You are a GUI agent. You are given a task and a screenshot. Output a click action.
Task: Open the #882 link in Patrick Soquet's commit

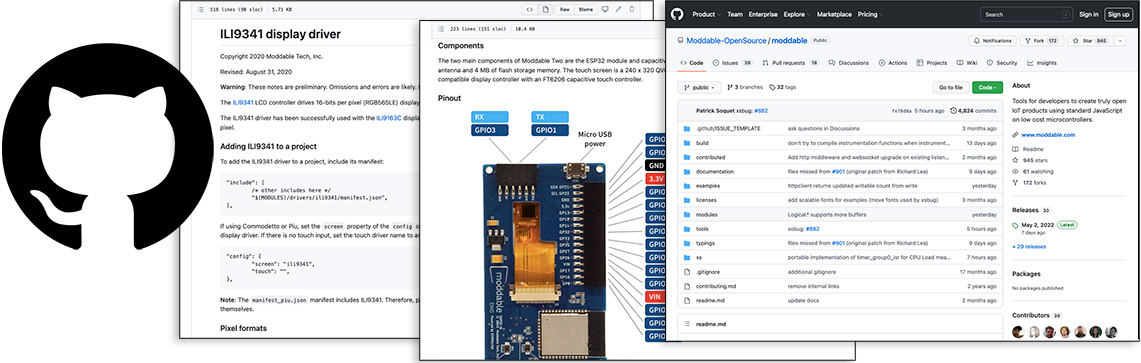tap(760, 111)
